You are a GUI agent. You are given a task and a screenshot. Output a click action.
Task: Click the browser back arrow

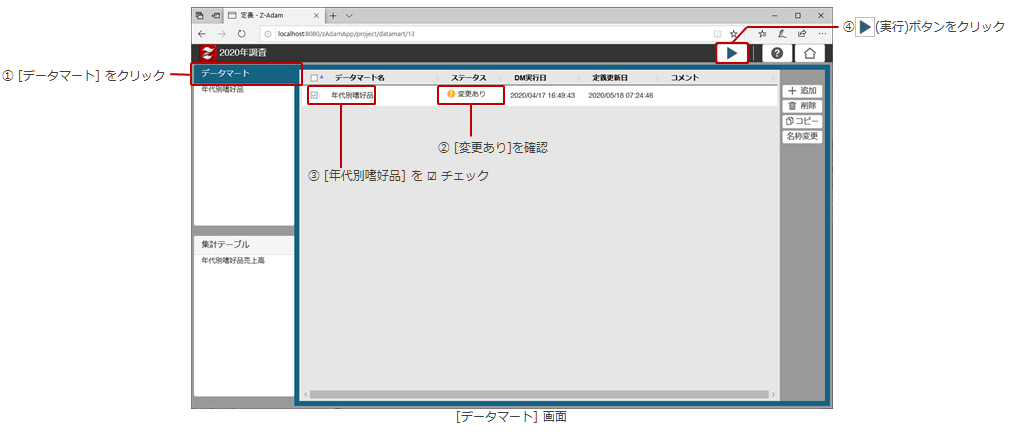click(x=202, y=33)
